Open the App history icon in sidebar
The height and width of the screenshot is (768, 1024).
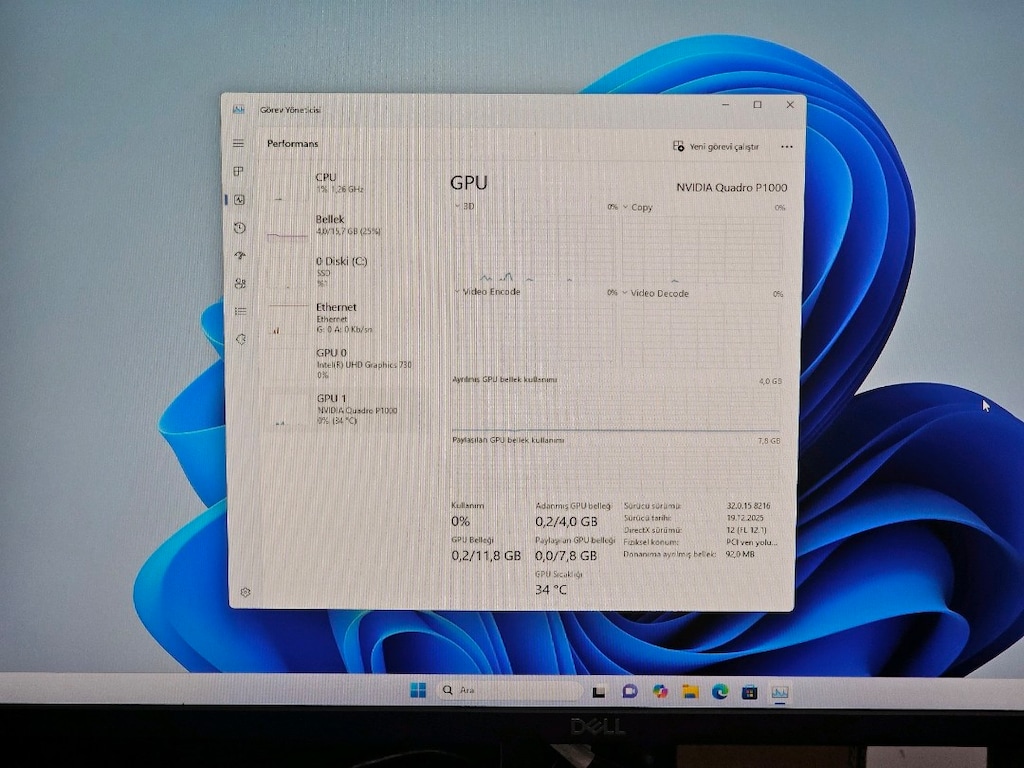click(x=240, y=227)
